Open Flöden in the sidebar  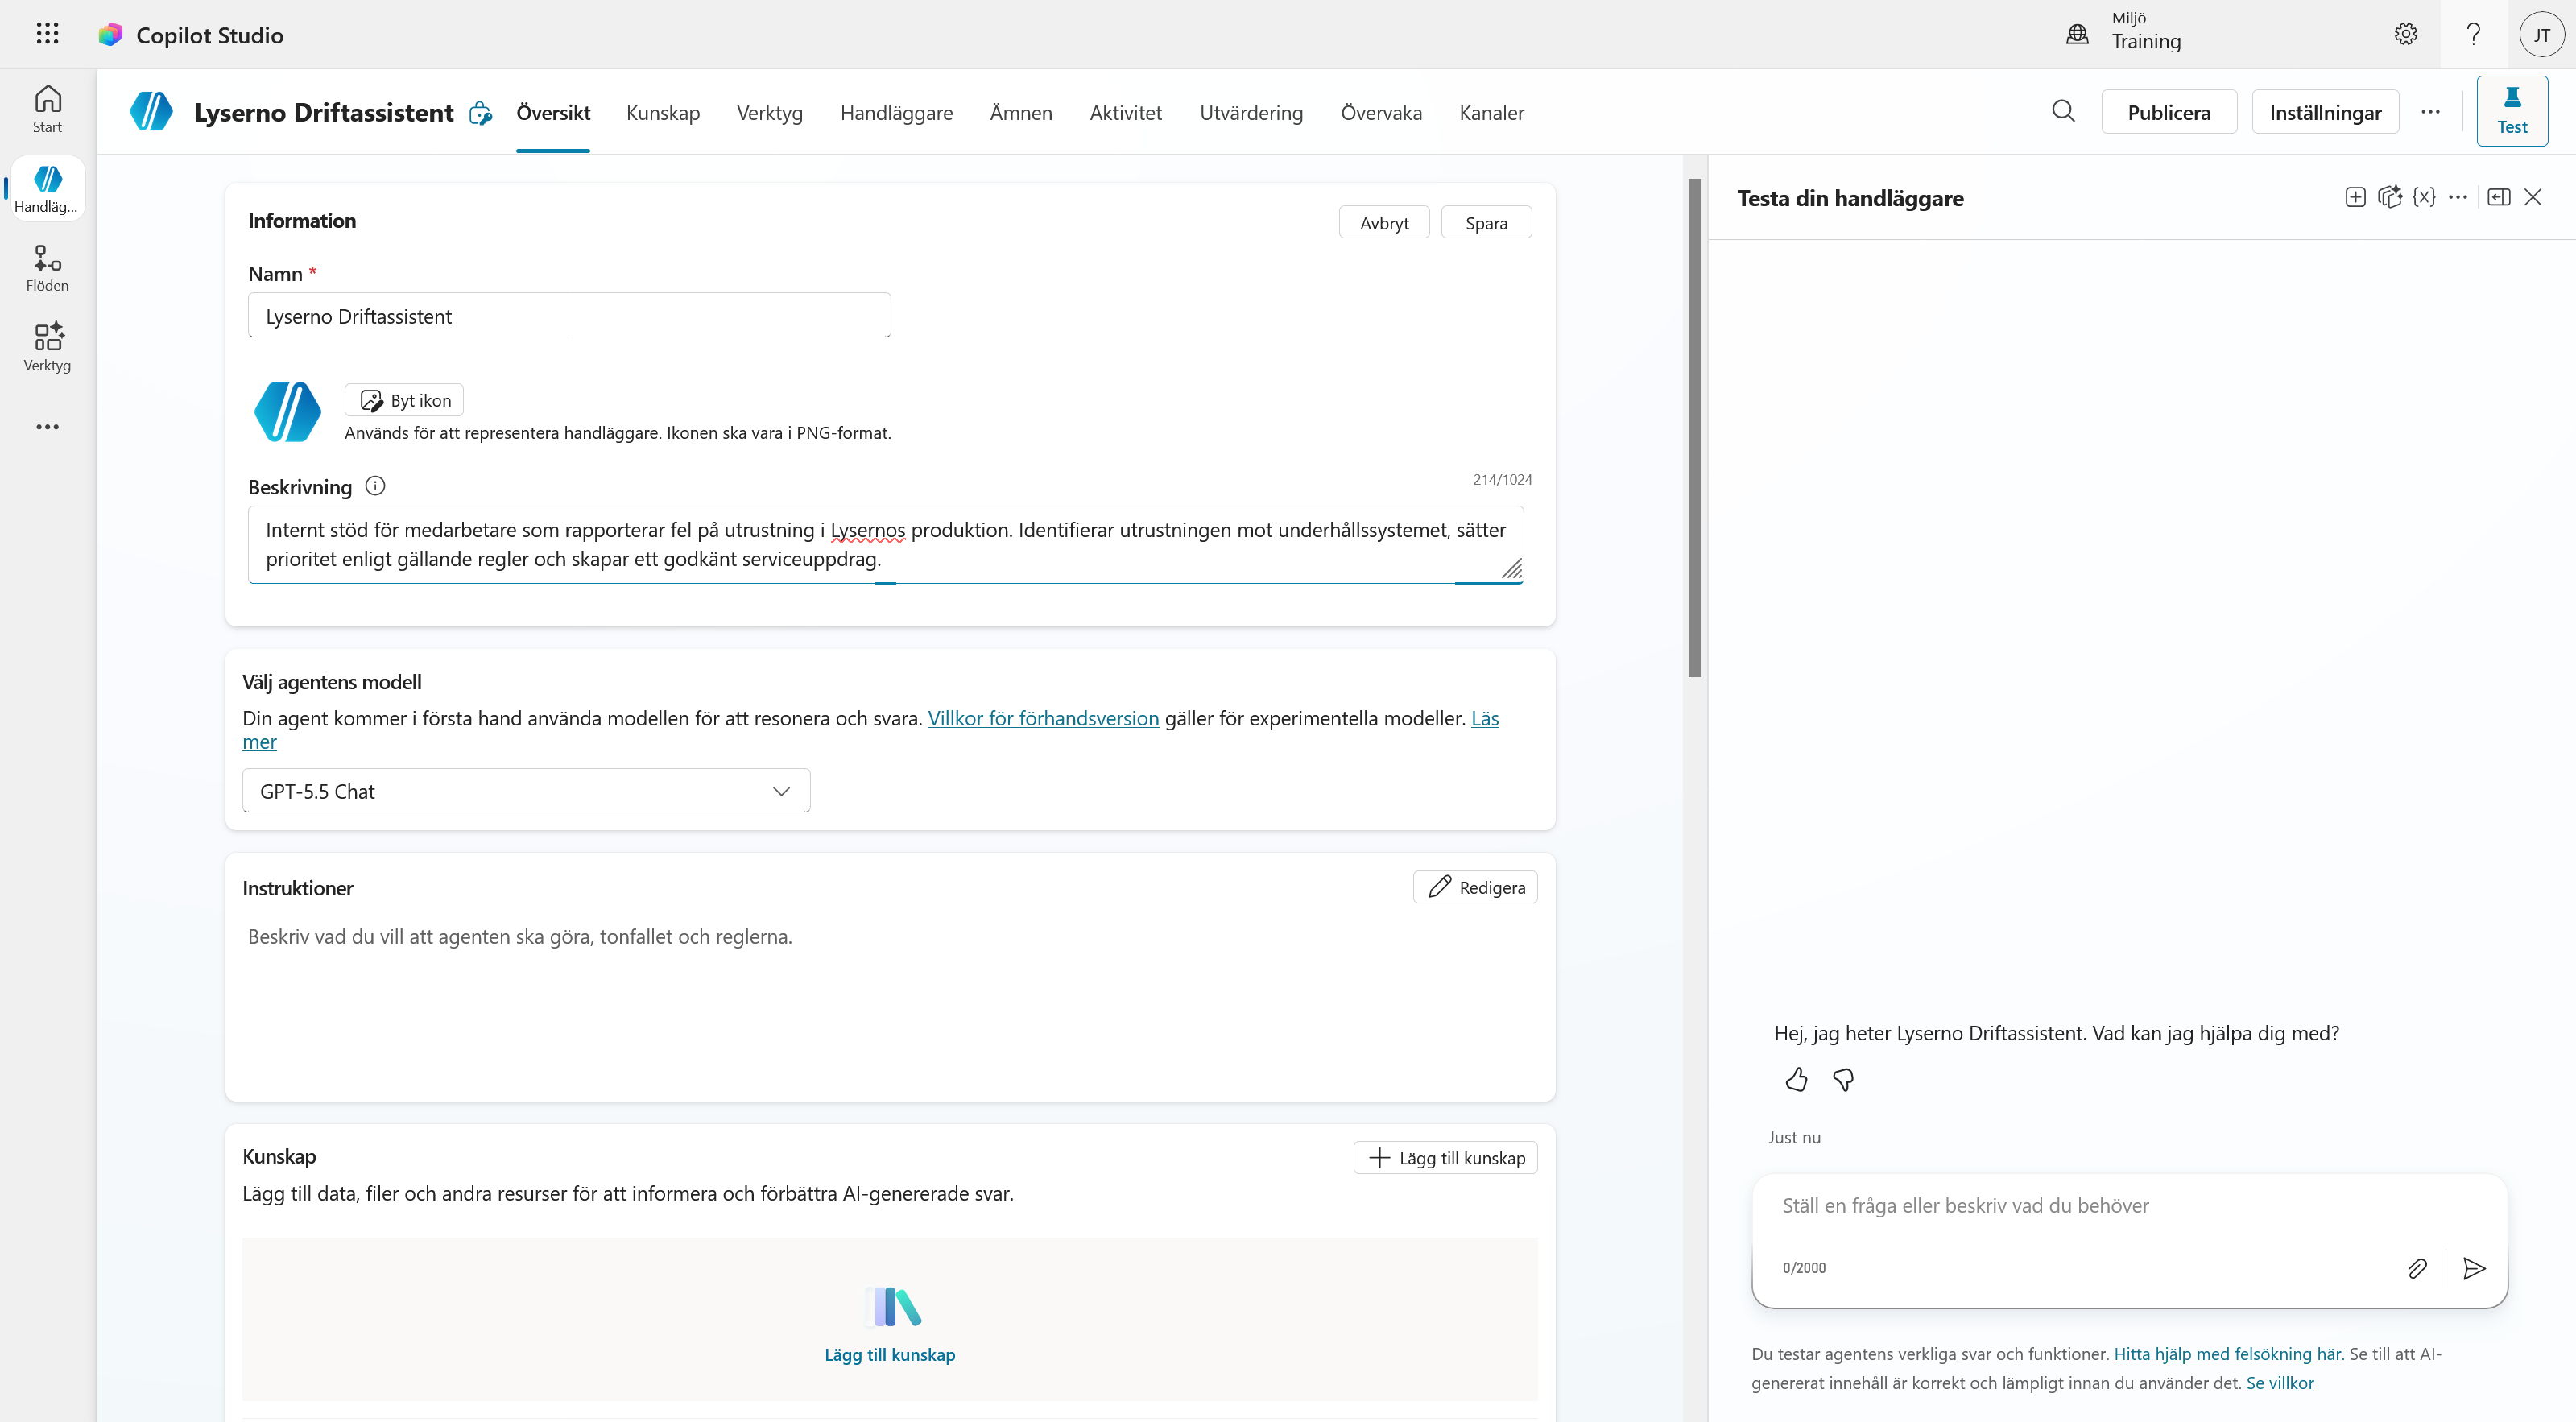pyautogui.click(x=47, y=268)
